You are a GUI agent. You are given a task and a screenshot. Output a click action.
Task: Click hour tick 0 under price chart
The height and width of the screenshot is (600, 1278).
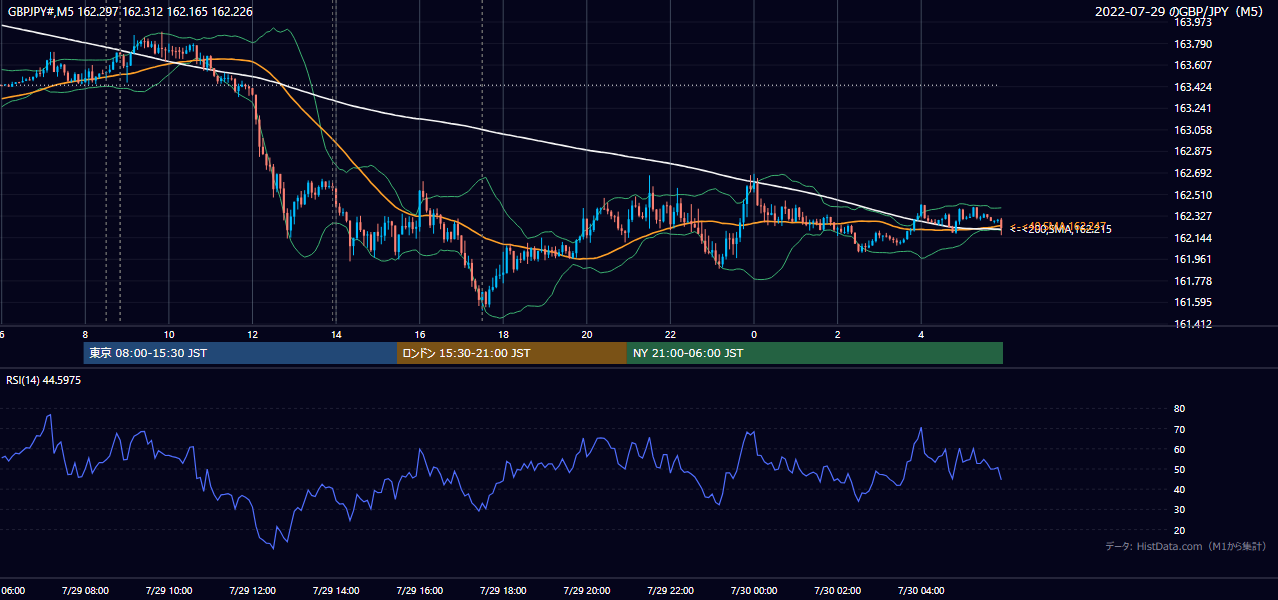point(754,335)
